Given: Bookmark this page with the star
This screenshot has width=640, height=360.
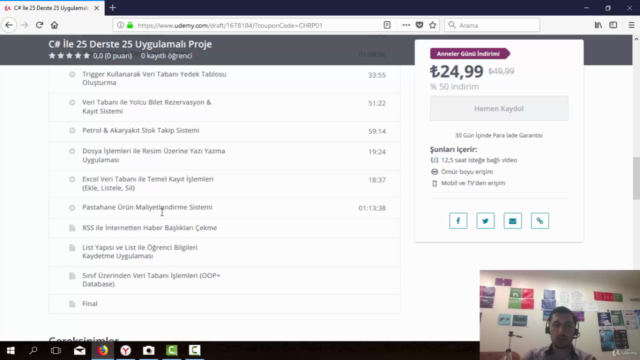Looking at the screenshot, I should [433, 25].
